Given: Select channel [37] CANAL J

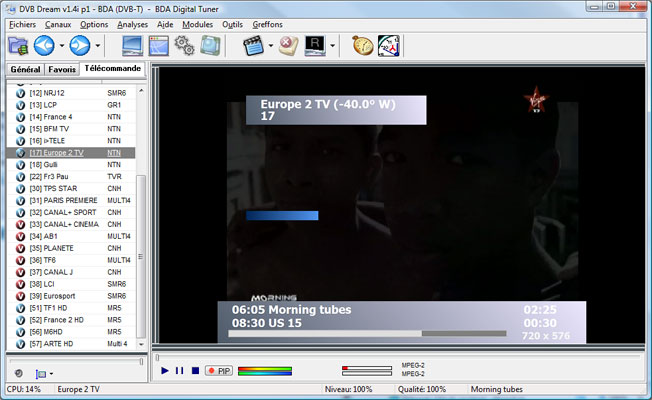Looking at the screenshot, I should (x=71, y=273).
